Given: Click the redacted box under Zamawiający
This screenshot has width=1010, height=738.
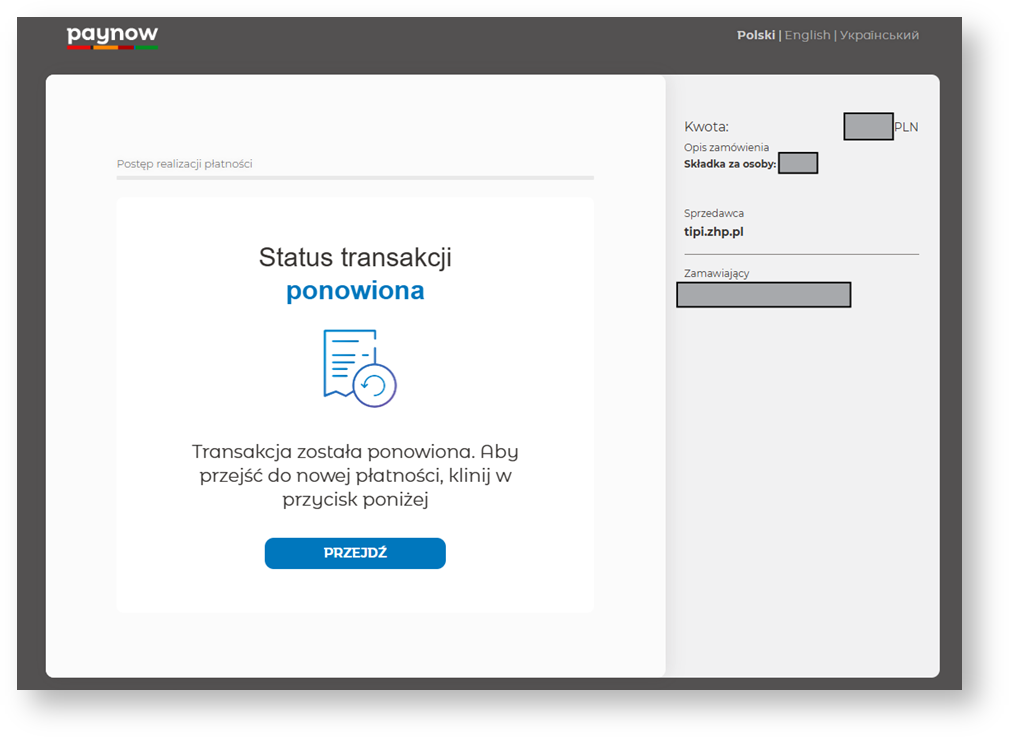Looking at the screenshot, I should [763, 295].
